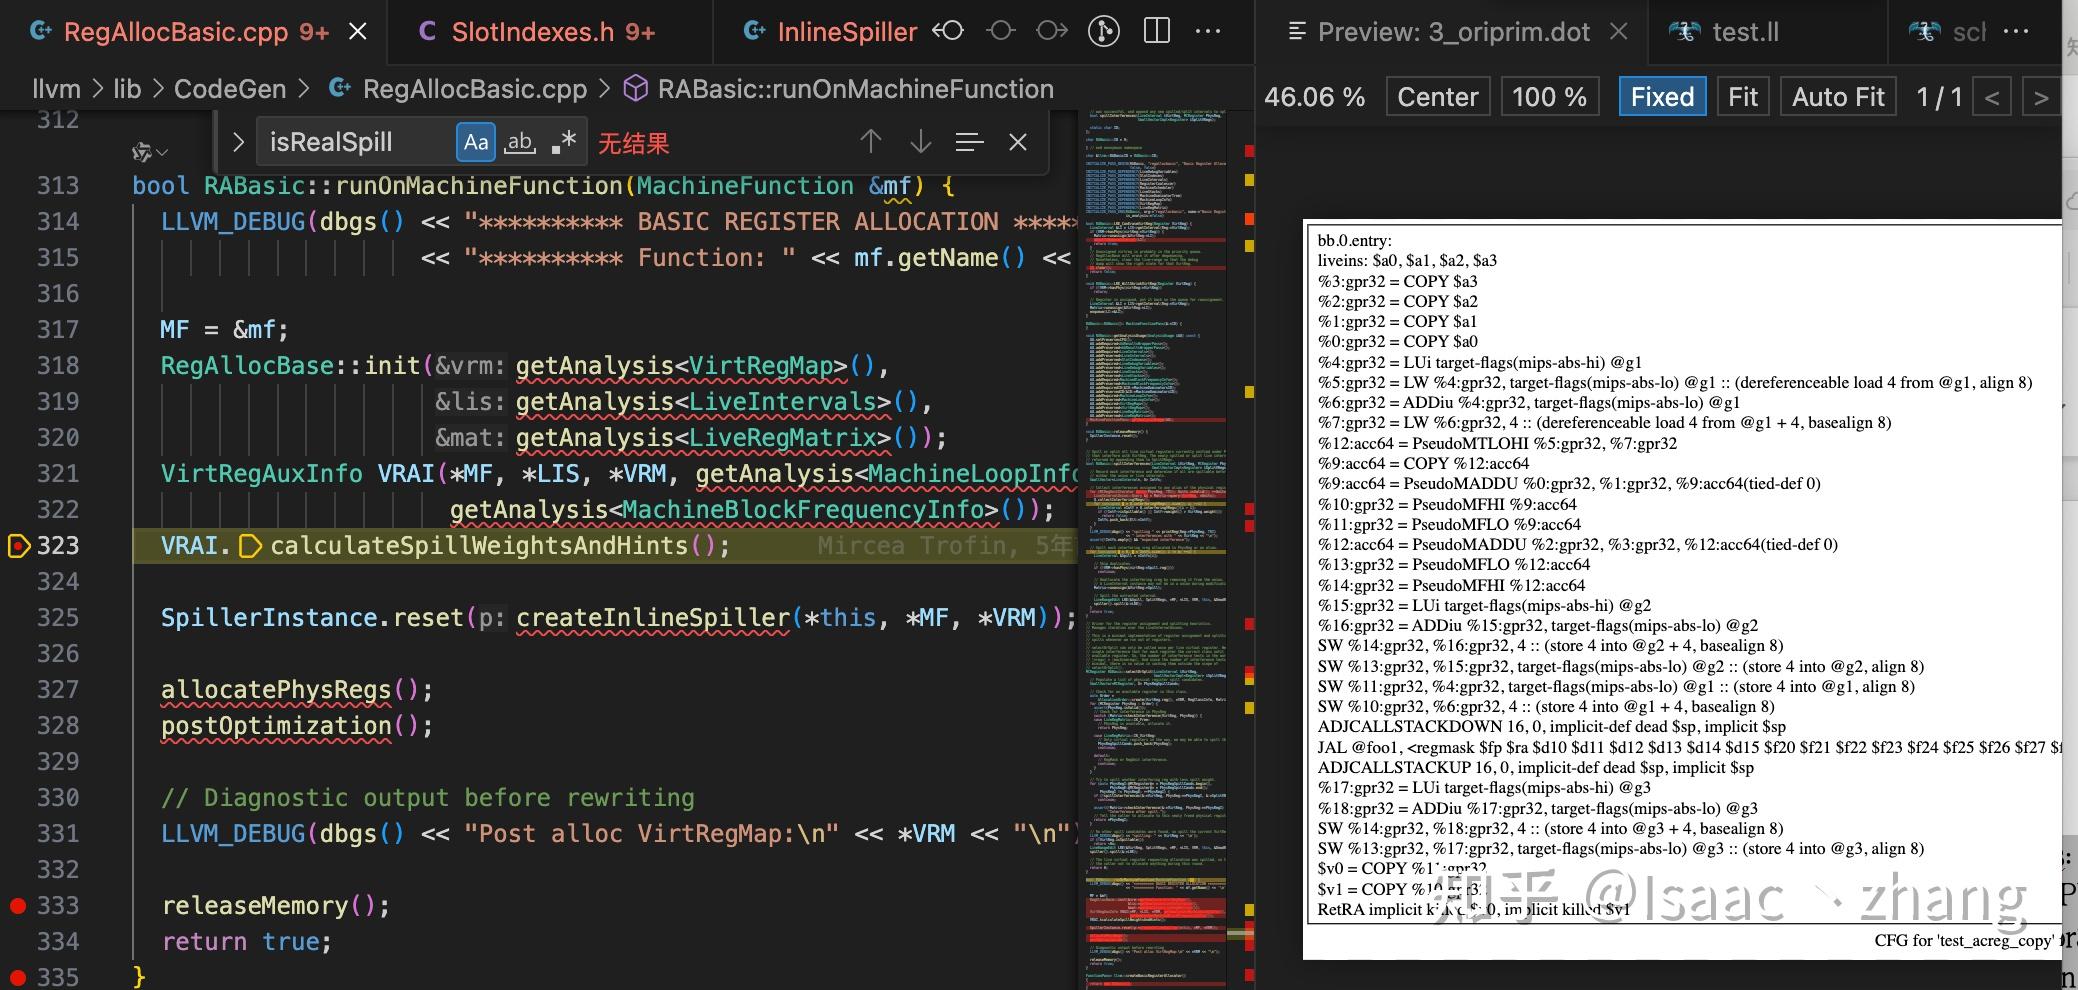Go to previous match arrow

[871, 142]
